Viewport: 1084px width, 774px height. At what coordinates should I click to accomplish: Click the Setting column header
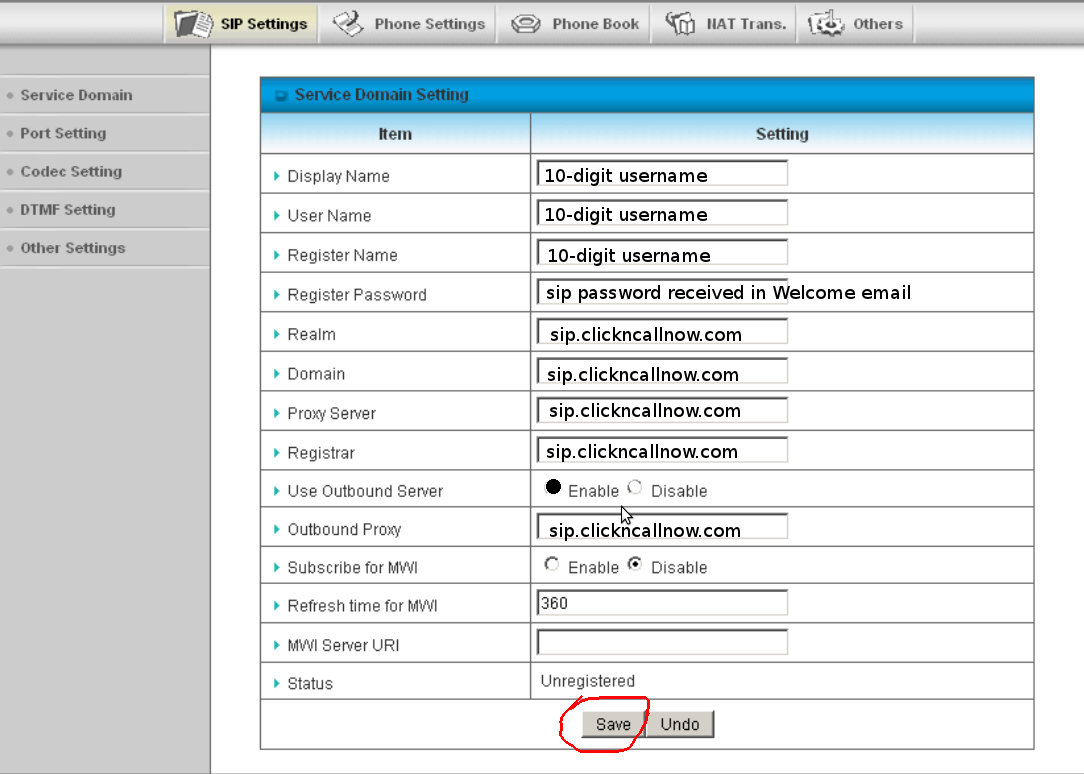[x=782, y=134]
